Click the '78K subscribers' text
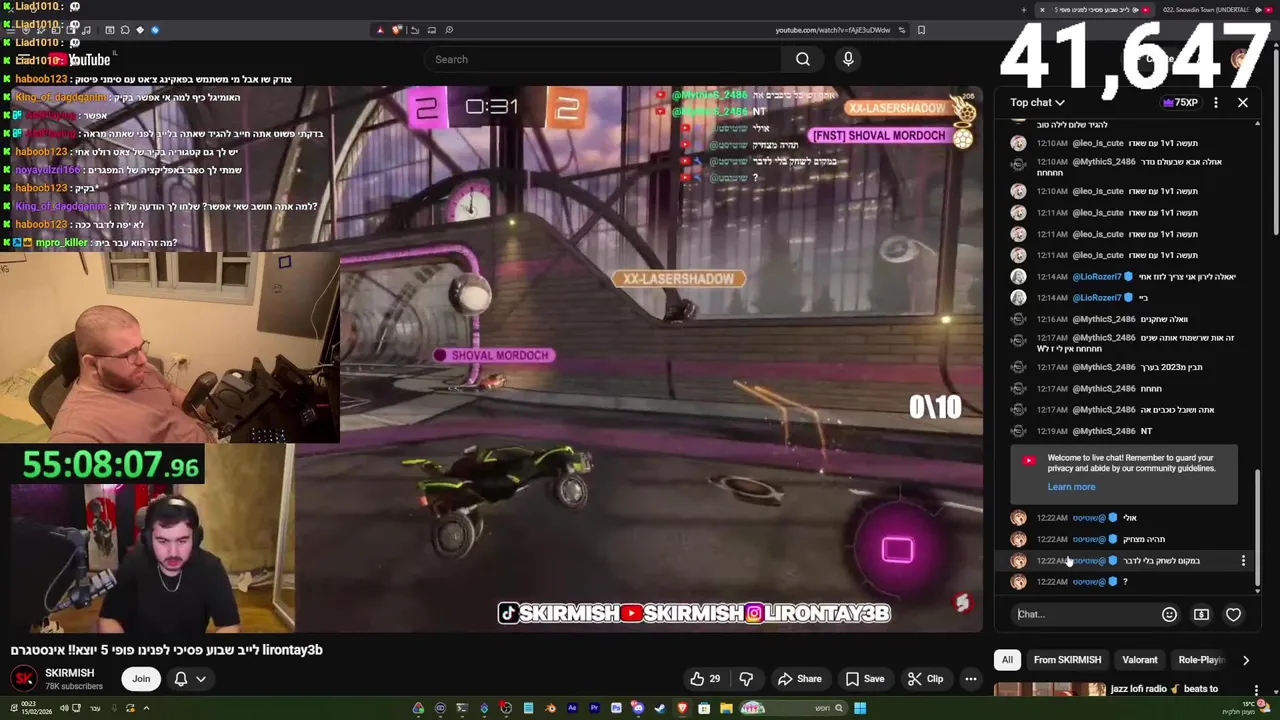This screenshot has width=1280, height=720. coord(74,687)
